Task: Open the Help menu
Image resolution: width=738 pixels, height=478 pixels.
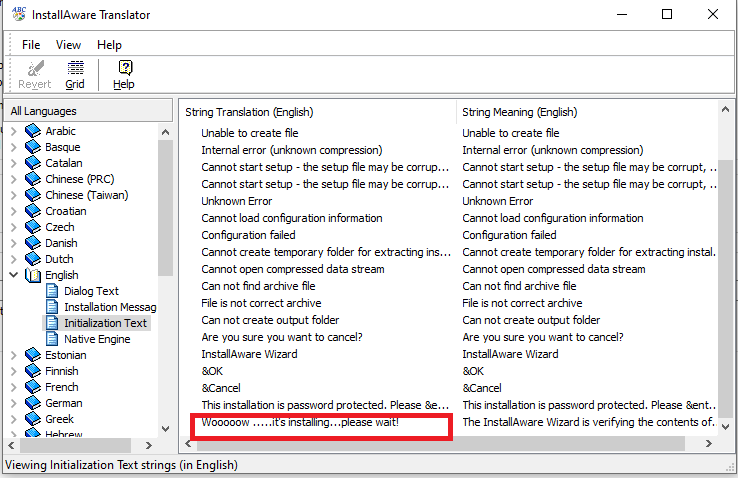Action: click(x=109, y=45)
